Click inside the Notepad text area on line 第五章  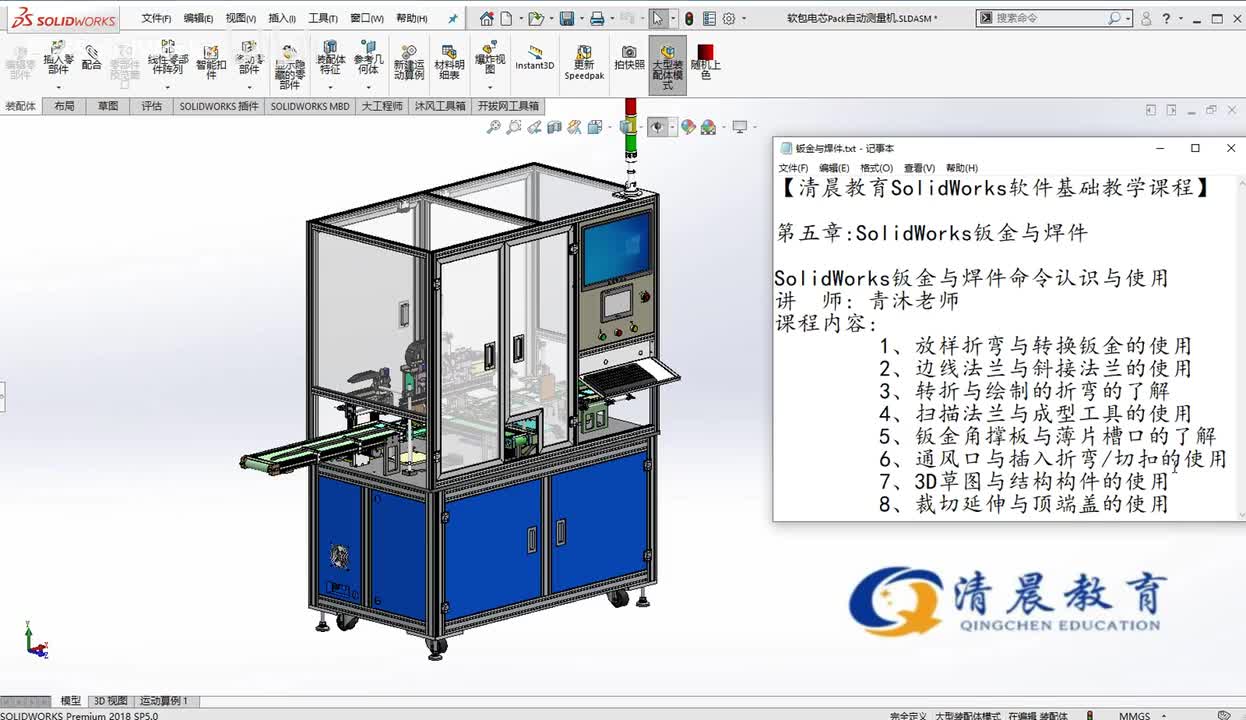[931, 233]
